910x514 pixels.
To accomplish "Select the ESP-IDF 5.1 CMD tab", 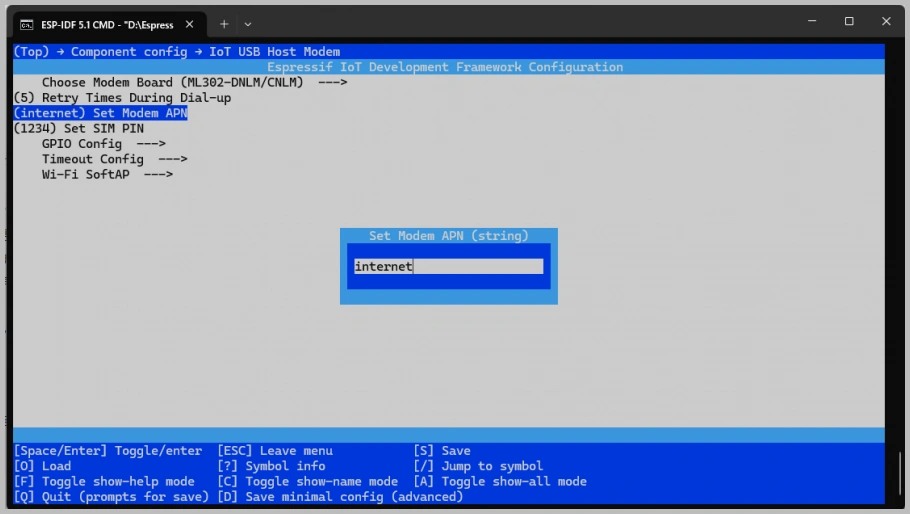I will (x=107, y=24).
